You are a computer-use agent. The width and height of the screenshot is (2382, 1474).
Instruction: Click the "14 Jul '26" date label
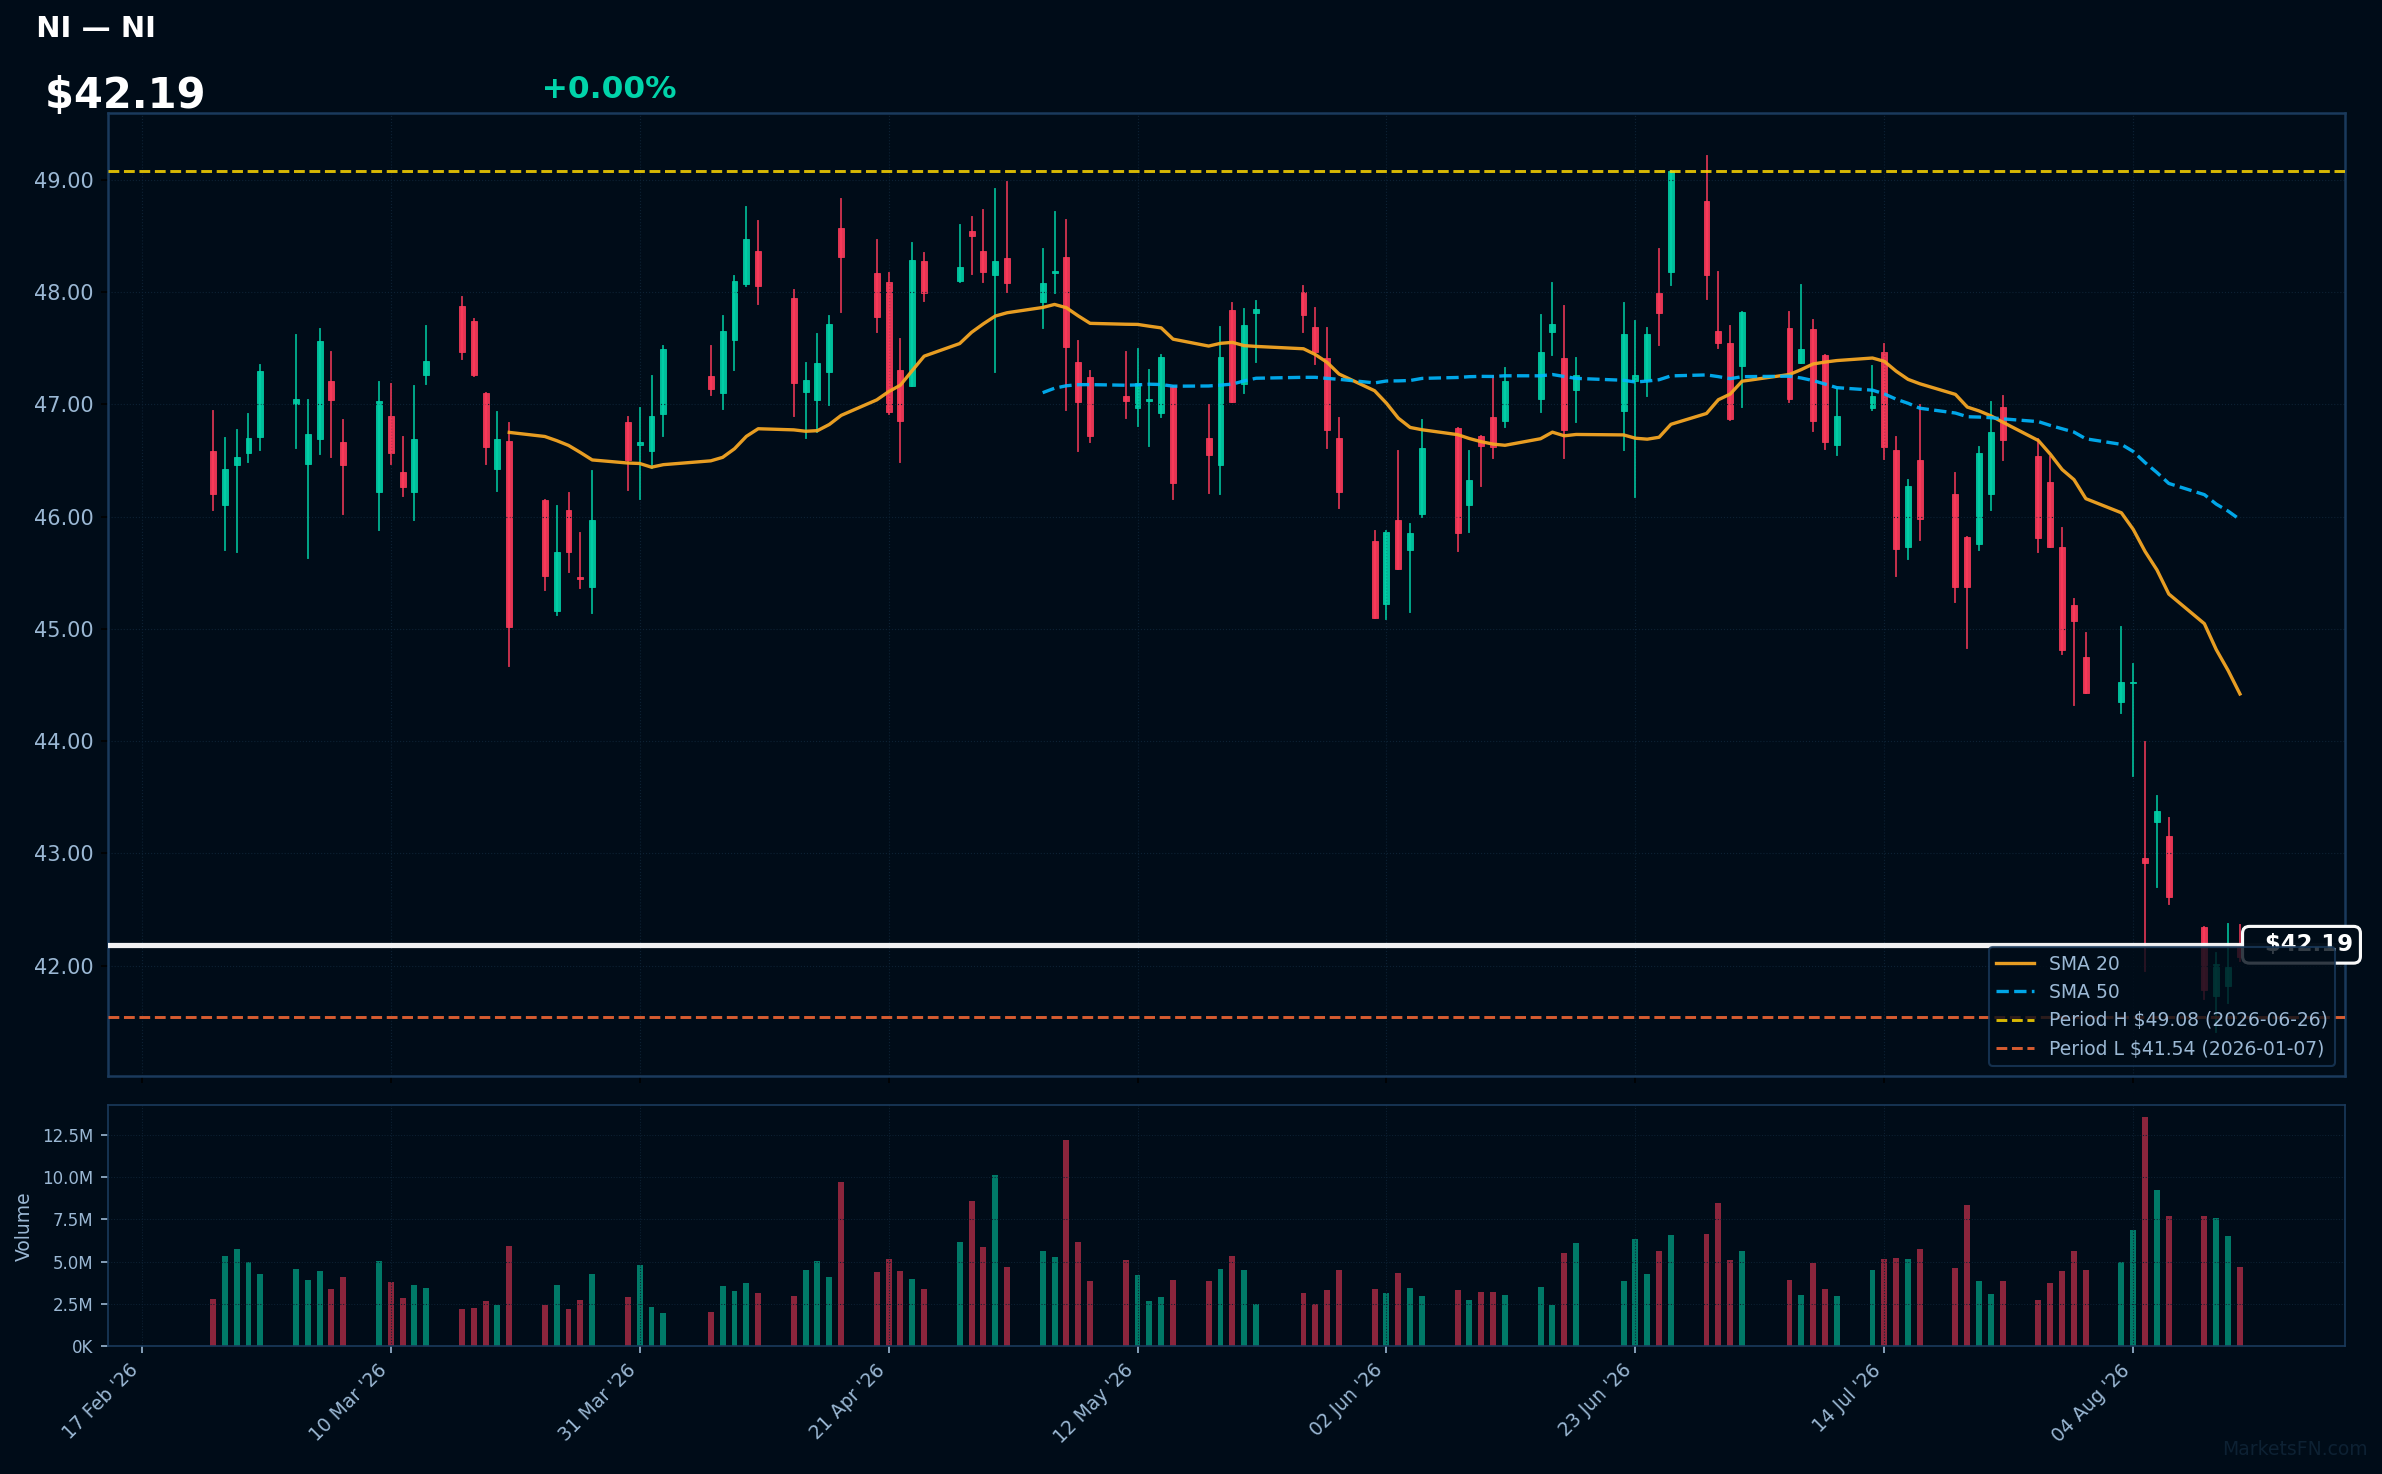click(x=1846, y=1398)
